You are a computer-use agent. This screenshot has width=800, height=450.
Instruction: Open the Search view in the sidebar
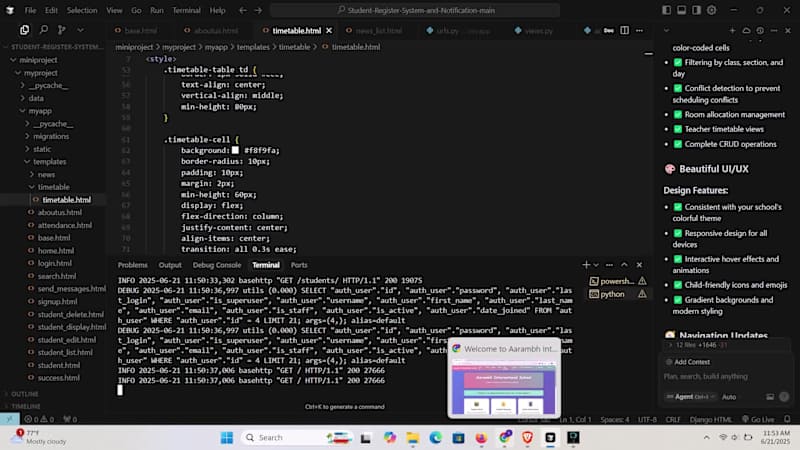pyautogui.click(x=44, y=30)
